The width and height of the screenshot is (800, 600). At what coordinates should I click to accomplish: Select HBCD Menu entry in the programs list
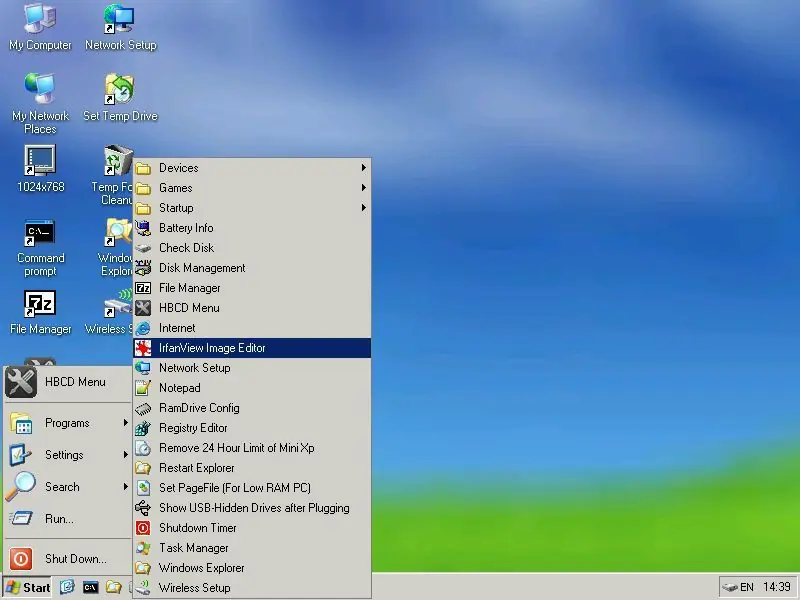click(x=252, y=308)
